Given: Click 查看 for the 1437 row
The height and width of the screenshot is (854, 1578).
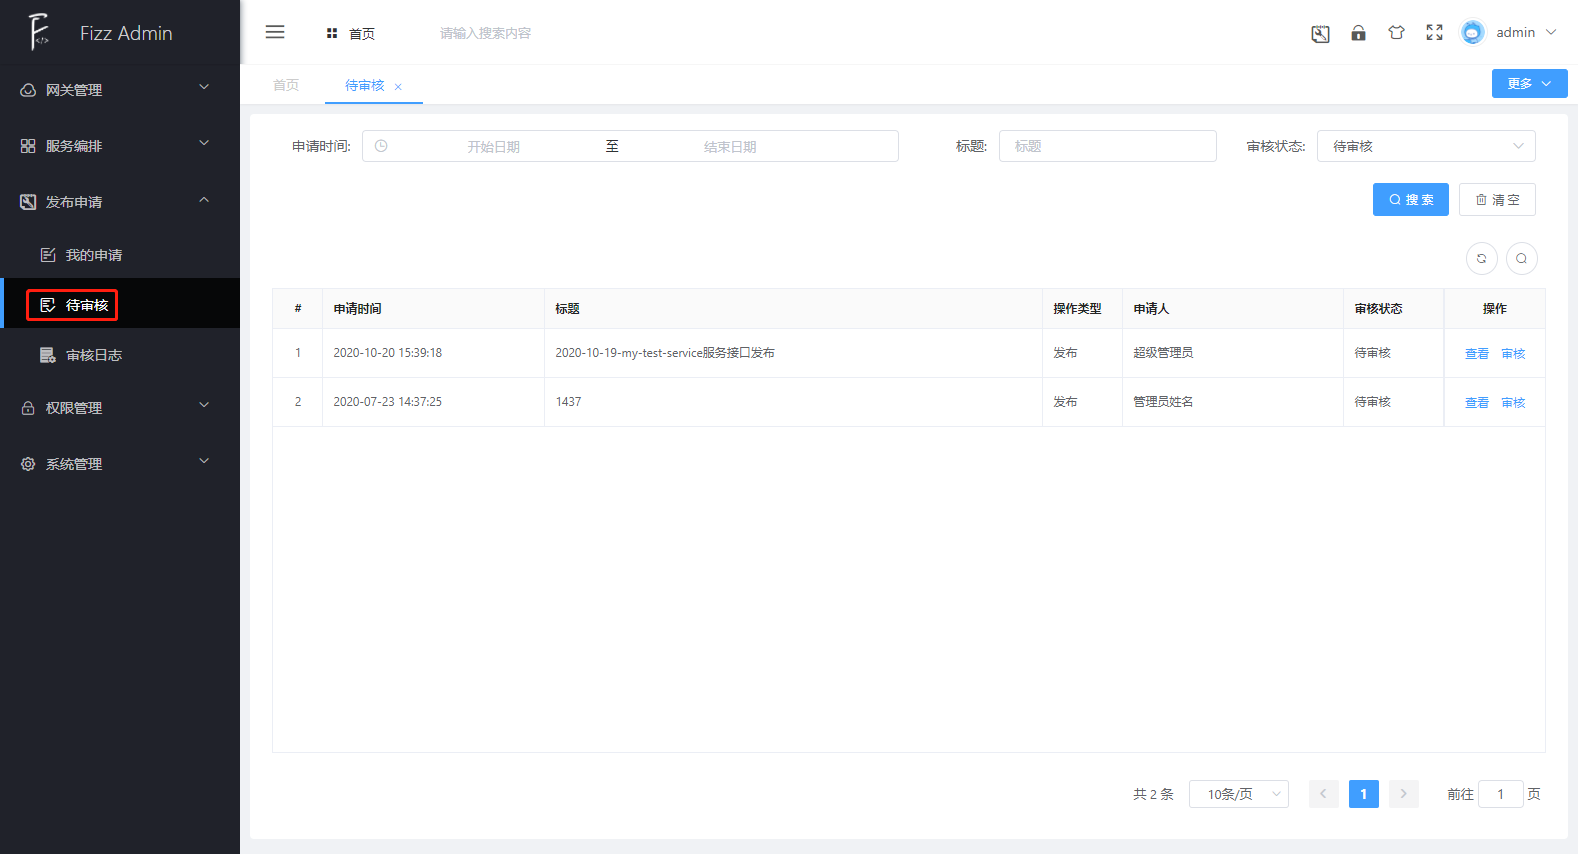Looking at the screenshot, I should click(1477, 402).
